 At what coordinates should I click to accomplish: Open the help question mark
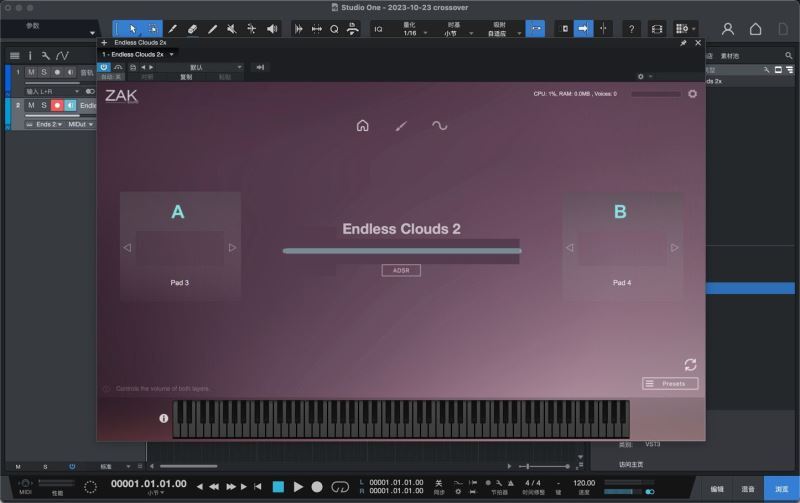coord(631,29)
